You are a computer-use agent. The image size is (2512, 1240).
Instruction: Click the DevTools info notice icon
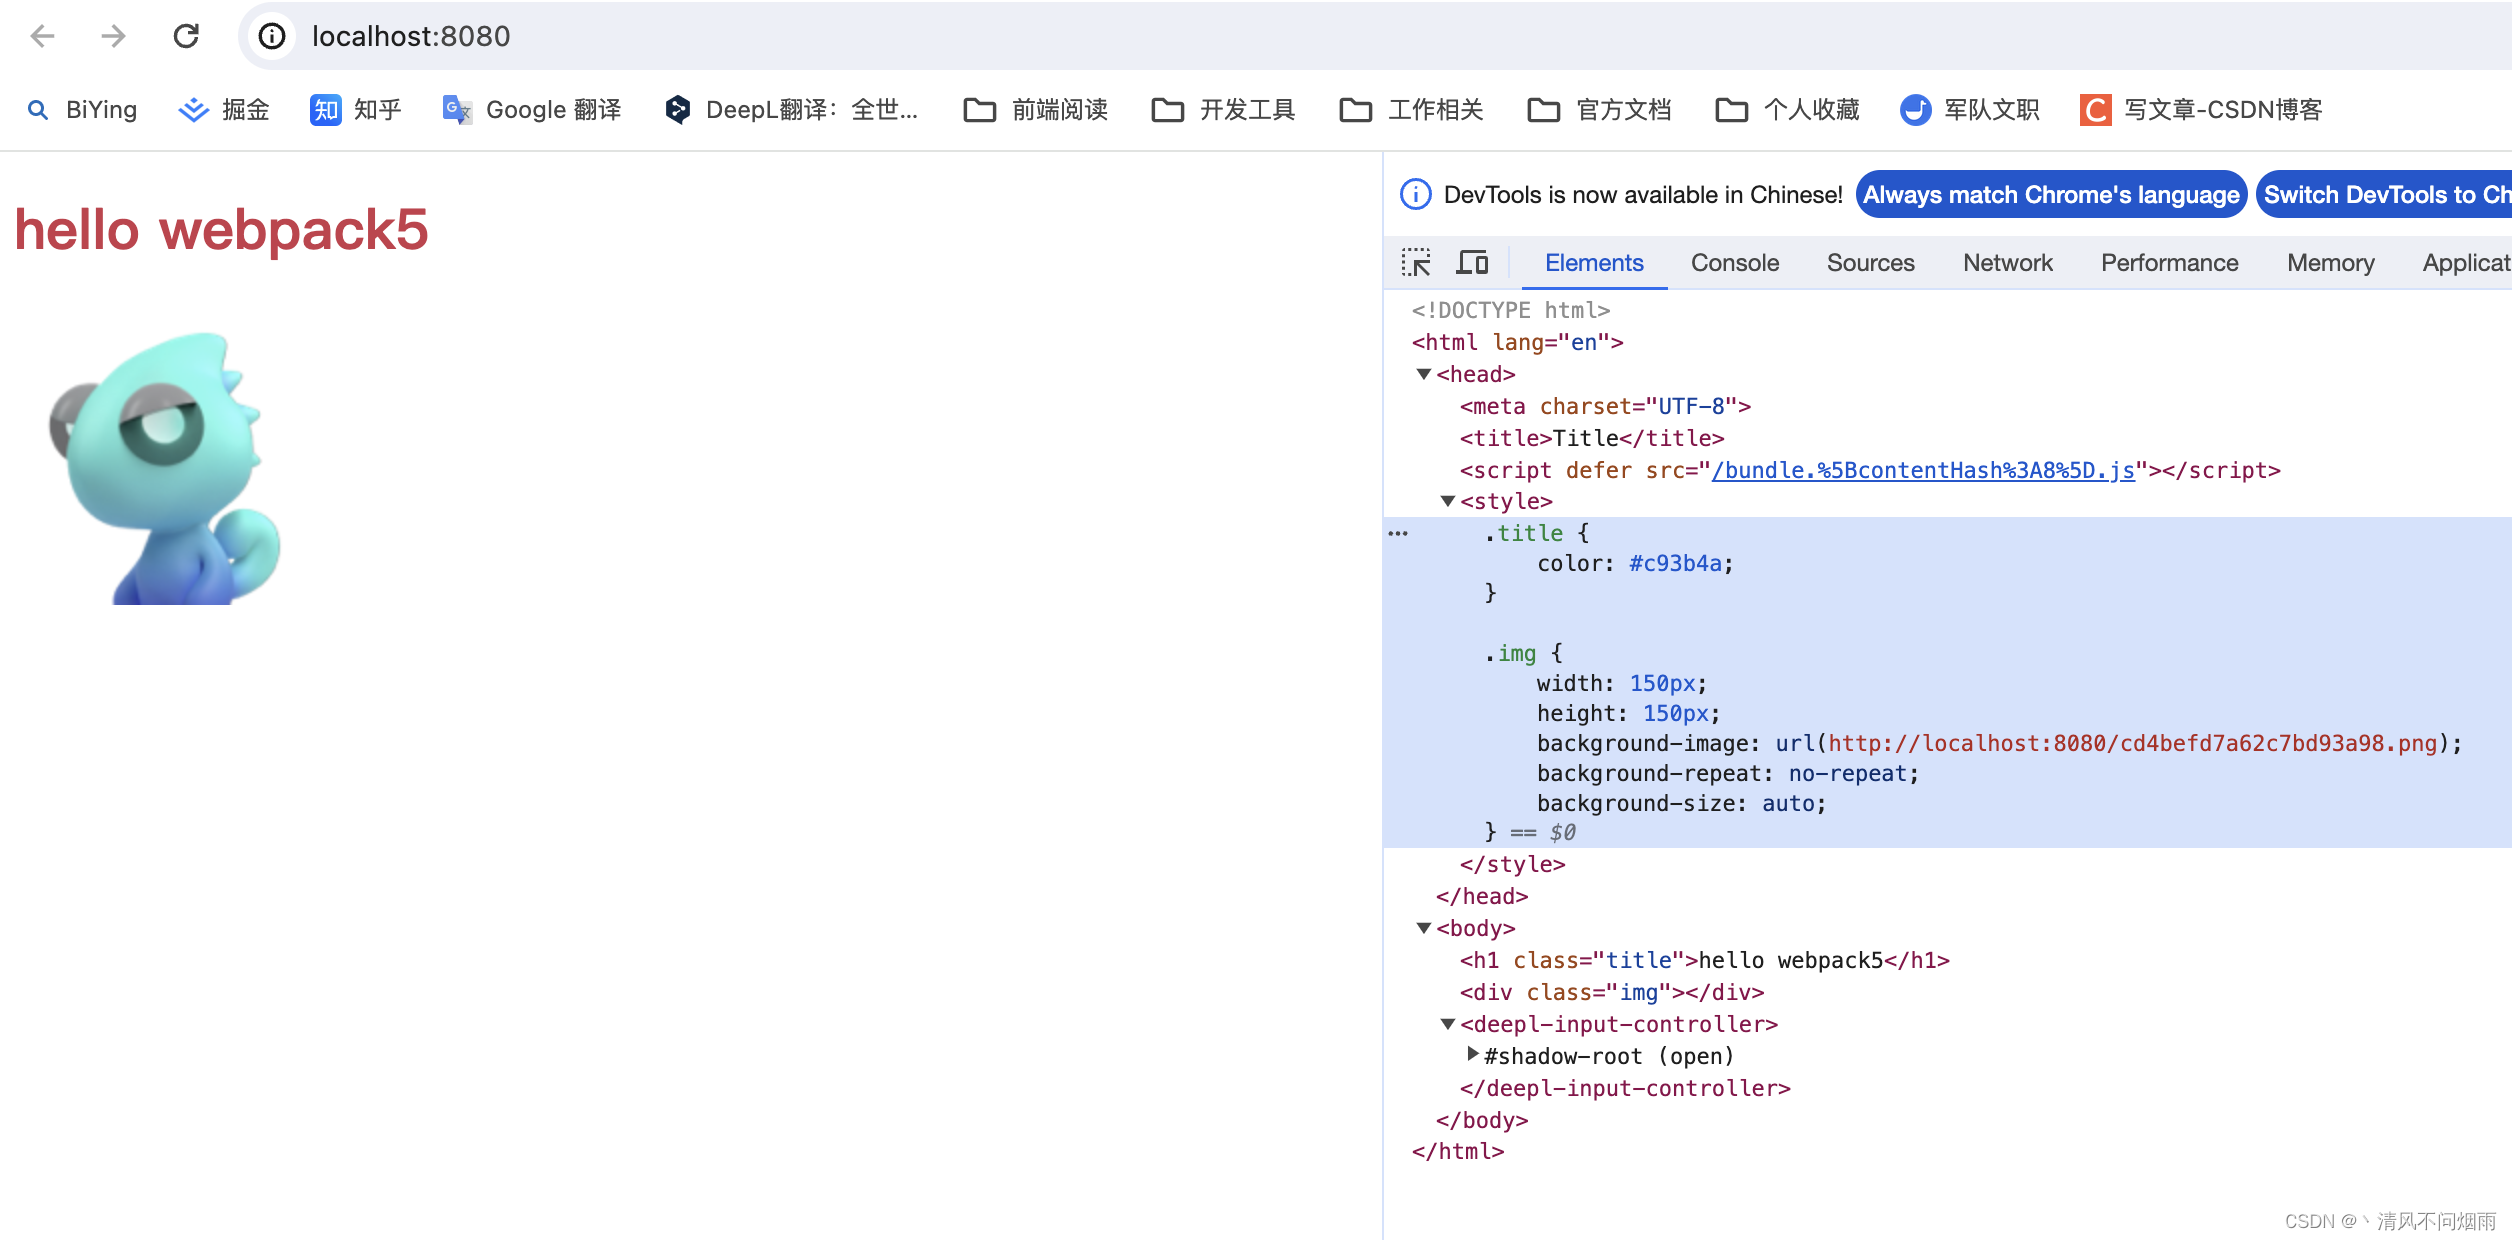pos(1415,194)
